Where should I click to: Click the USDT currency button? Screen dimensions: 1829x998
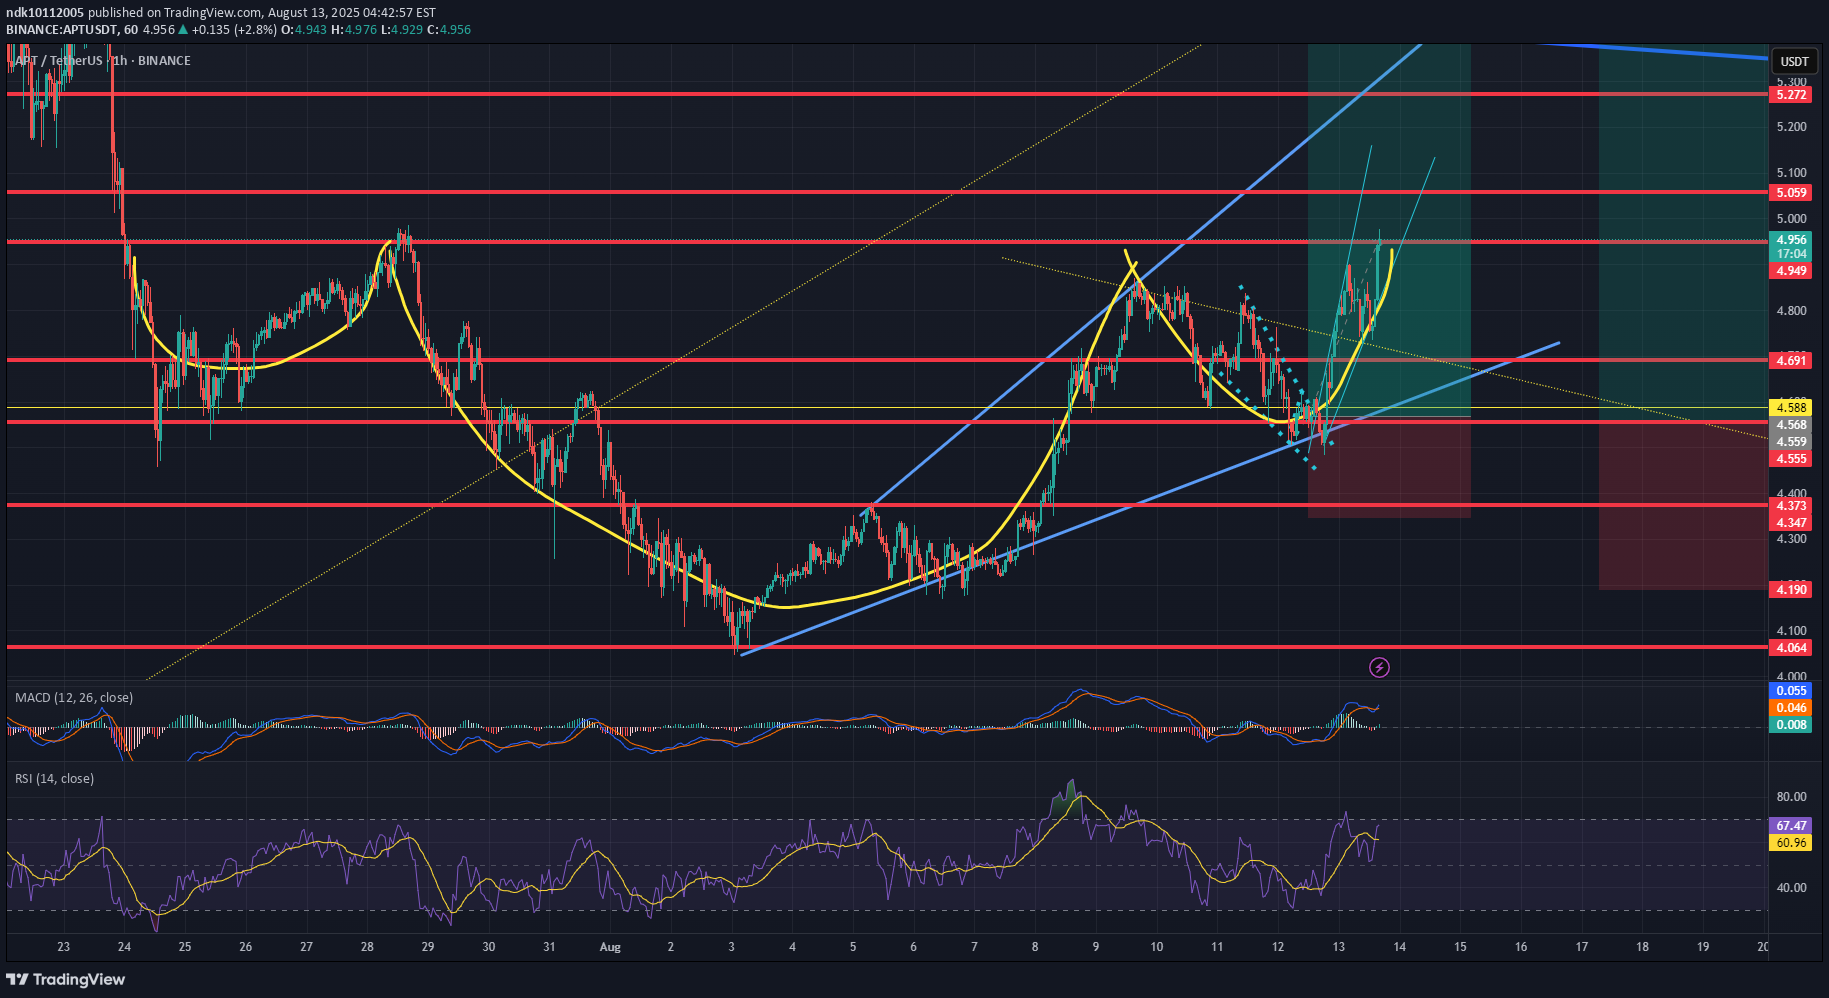coord(1794,61)
